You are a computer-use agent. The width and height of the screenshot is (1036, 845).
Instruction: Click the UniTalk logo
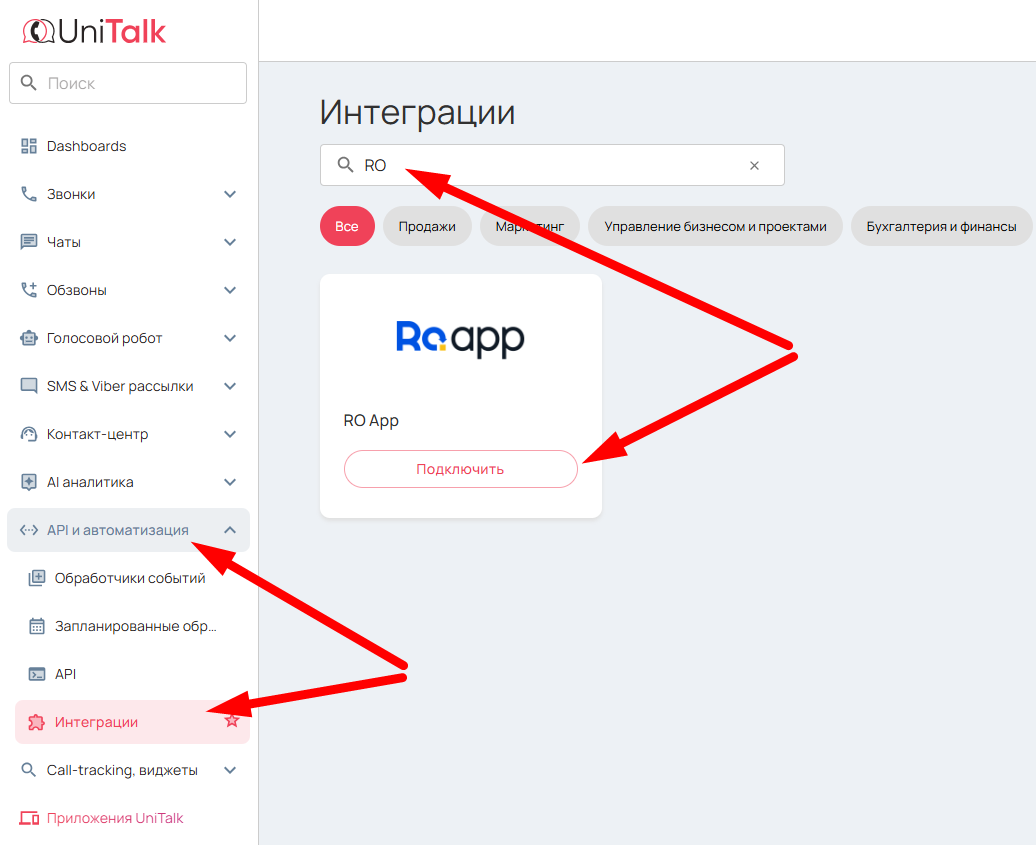(94, 31)
